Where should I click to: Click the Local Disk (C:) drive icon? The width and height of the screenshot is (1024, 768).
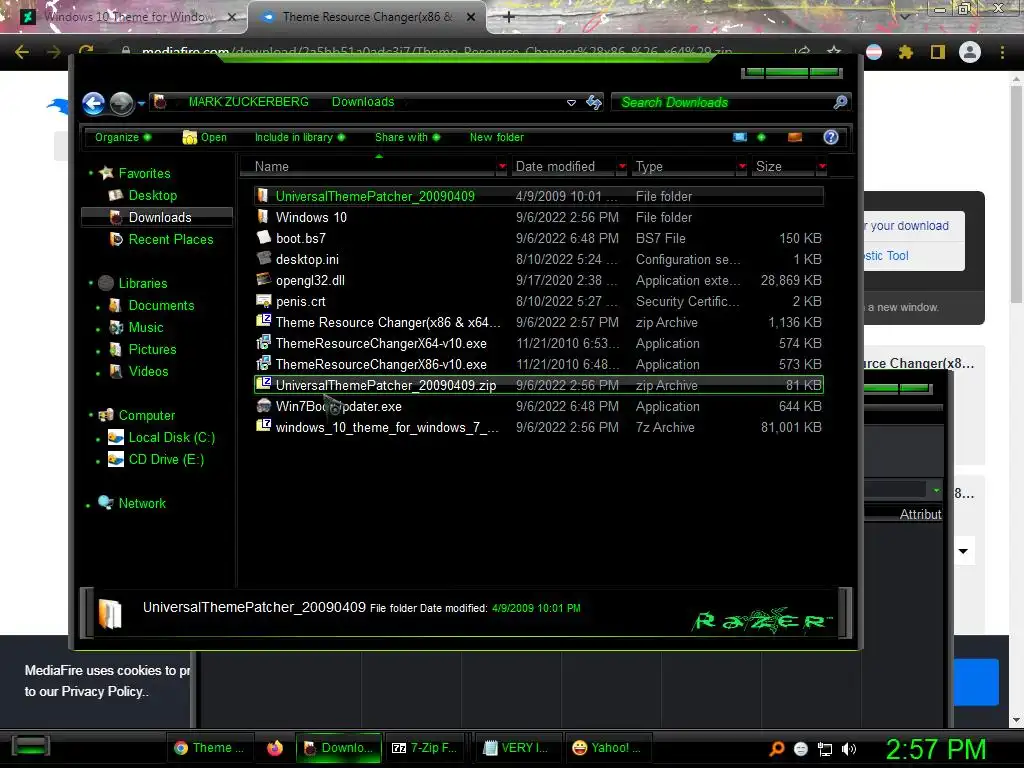click(x=116, y=438)
